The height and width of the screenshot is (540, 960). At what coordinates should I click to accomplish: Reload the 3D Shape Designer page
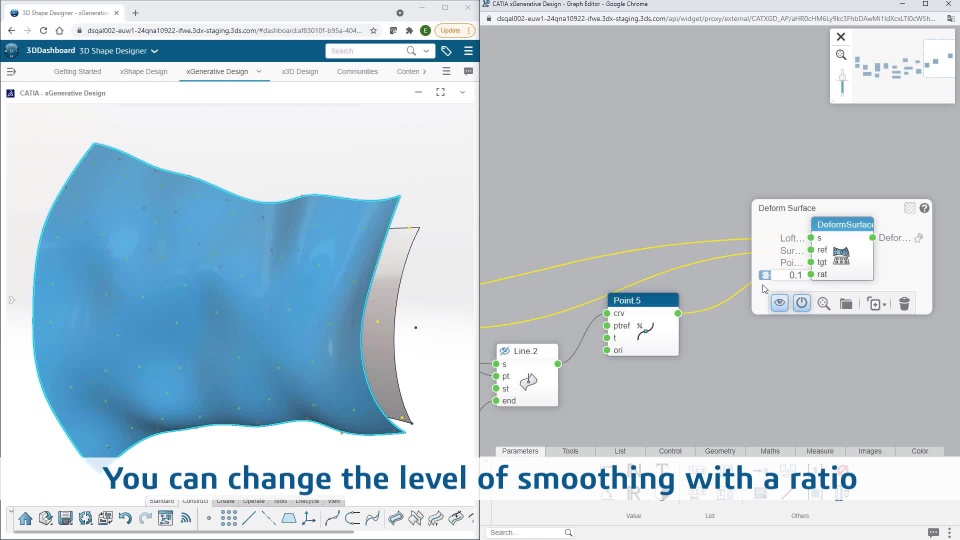coord(43,30)
